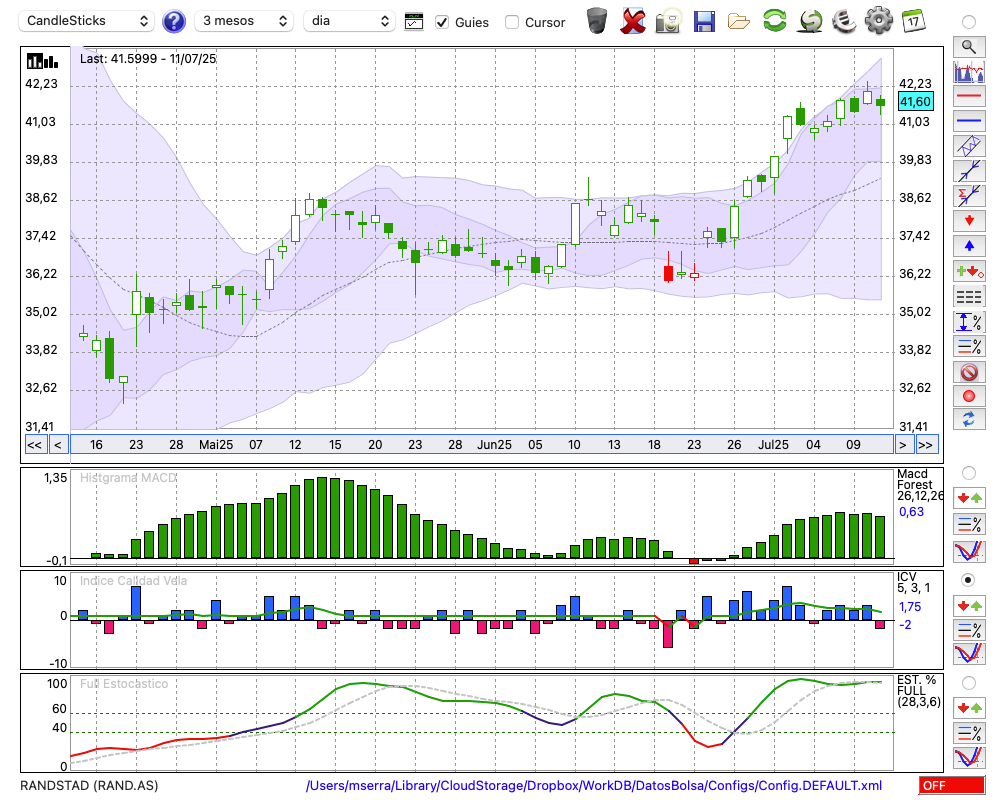Viewport: 1000px width, 800px height.
Task: Click MACD panel percent lines button
Action: pos(969,524)
